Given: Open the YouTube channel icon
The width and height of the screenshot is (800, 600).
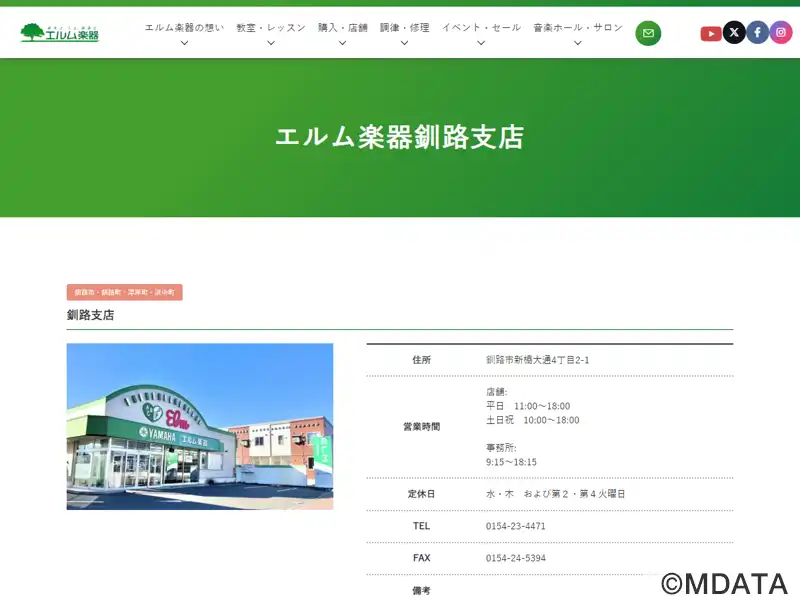Looking at the screenshot, I should click(711, 34).
